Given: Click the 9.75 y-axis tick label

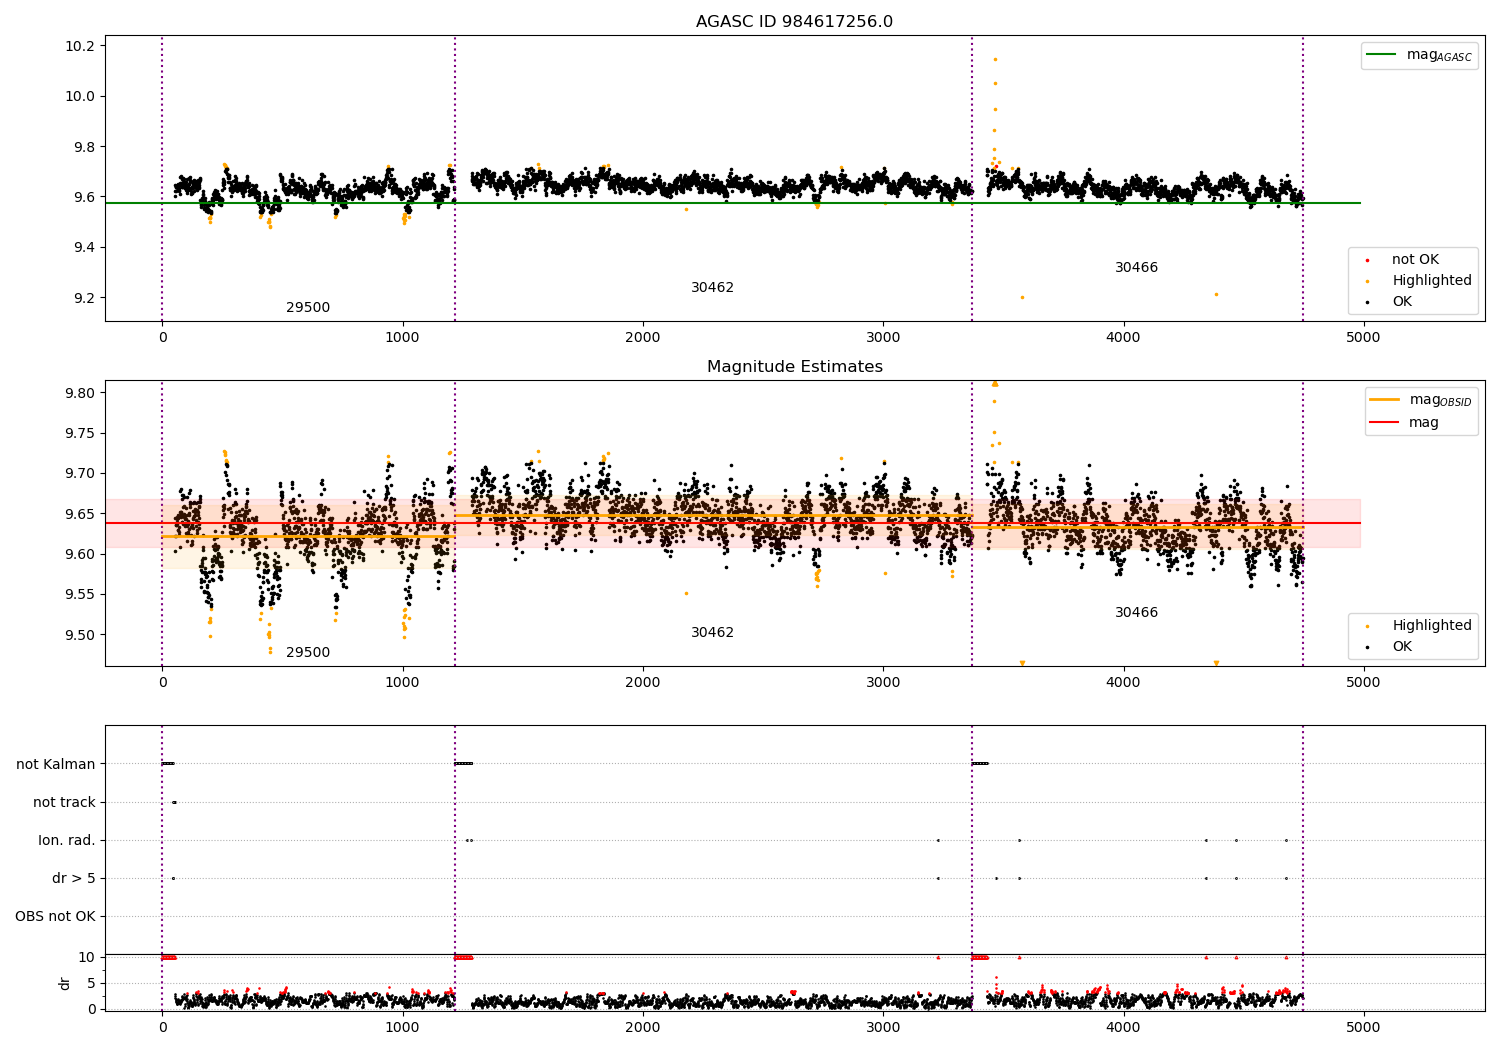Looking at the screenshot, I should (x=80, y=434).
